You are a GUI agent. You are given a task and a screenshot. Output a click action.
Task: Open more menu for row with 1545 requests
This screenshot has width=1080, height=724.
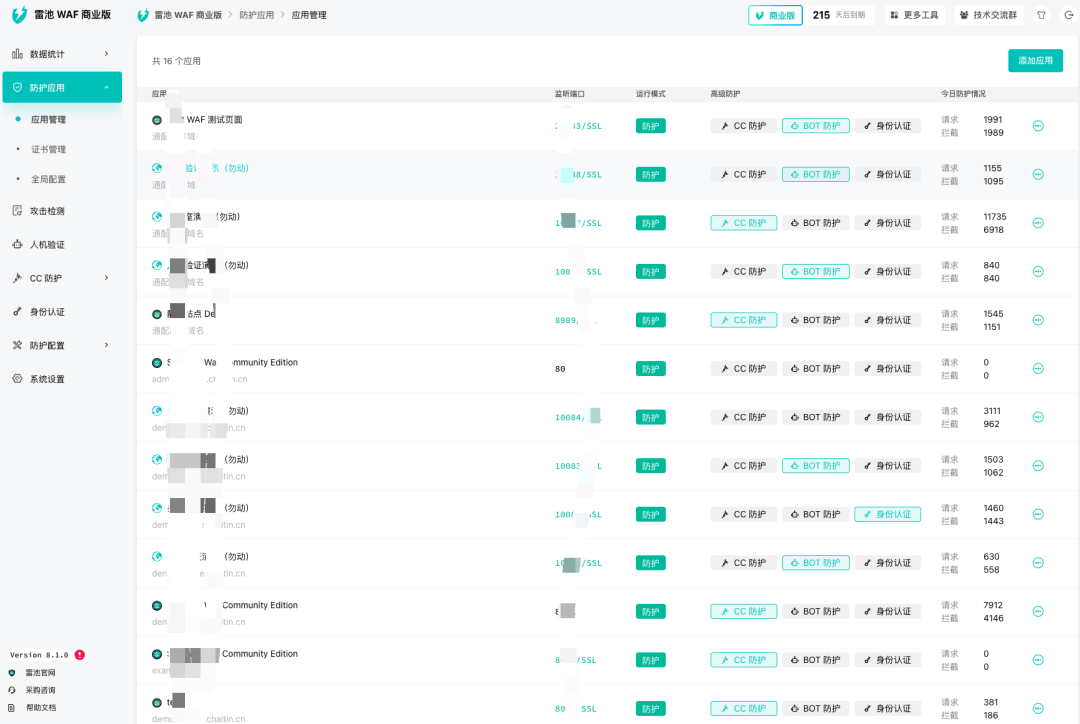(1038, 320)
